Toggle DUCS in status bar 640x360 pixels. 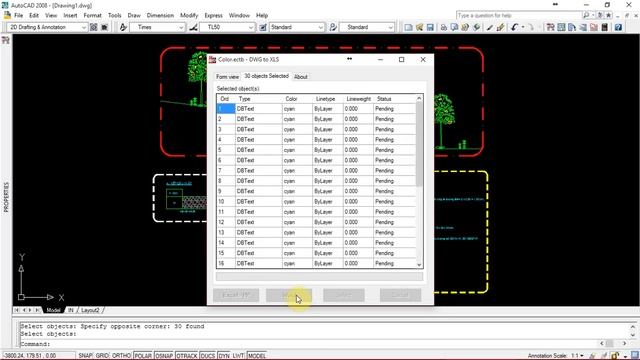click(207, 356)
